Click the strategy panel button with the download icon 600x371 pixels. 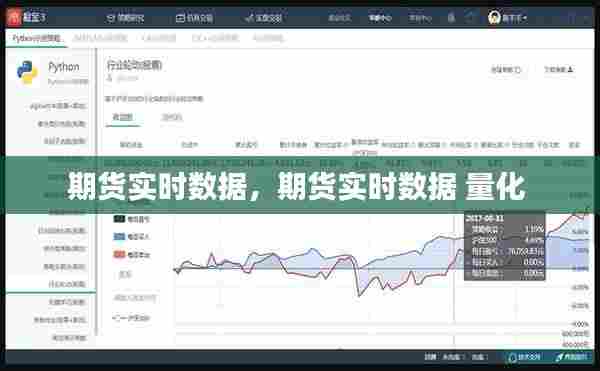tap(558, 69)
